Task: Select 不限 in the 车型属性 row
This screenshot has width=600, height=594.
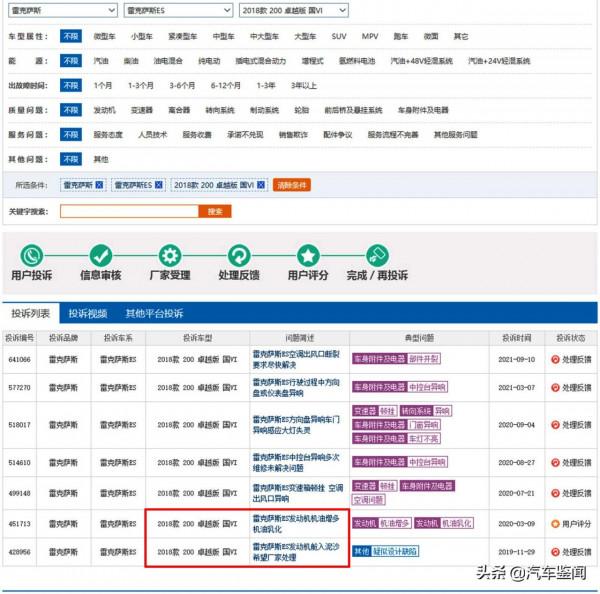Action: coord(71,36)
